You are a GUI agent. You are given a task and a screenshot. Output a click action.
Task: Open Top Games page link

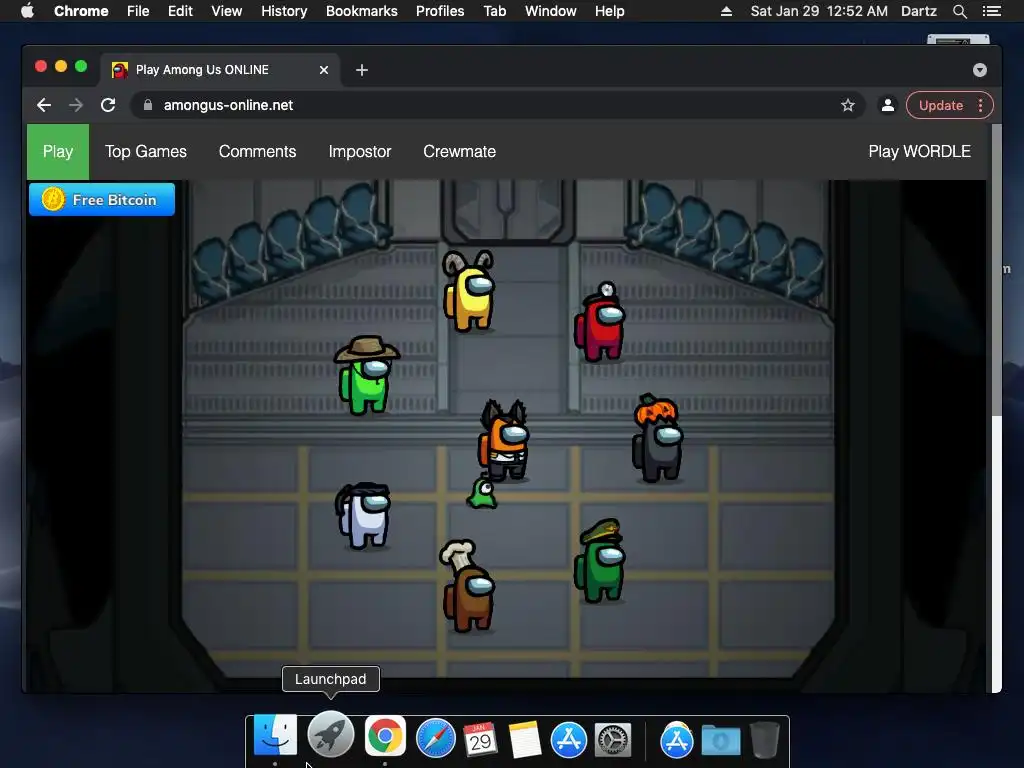[146, 152]
